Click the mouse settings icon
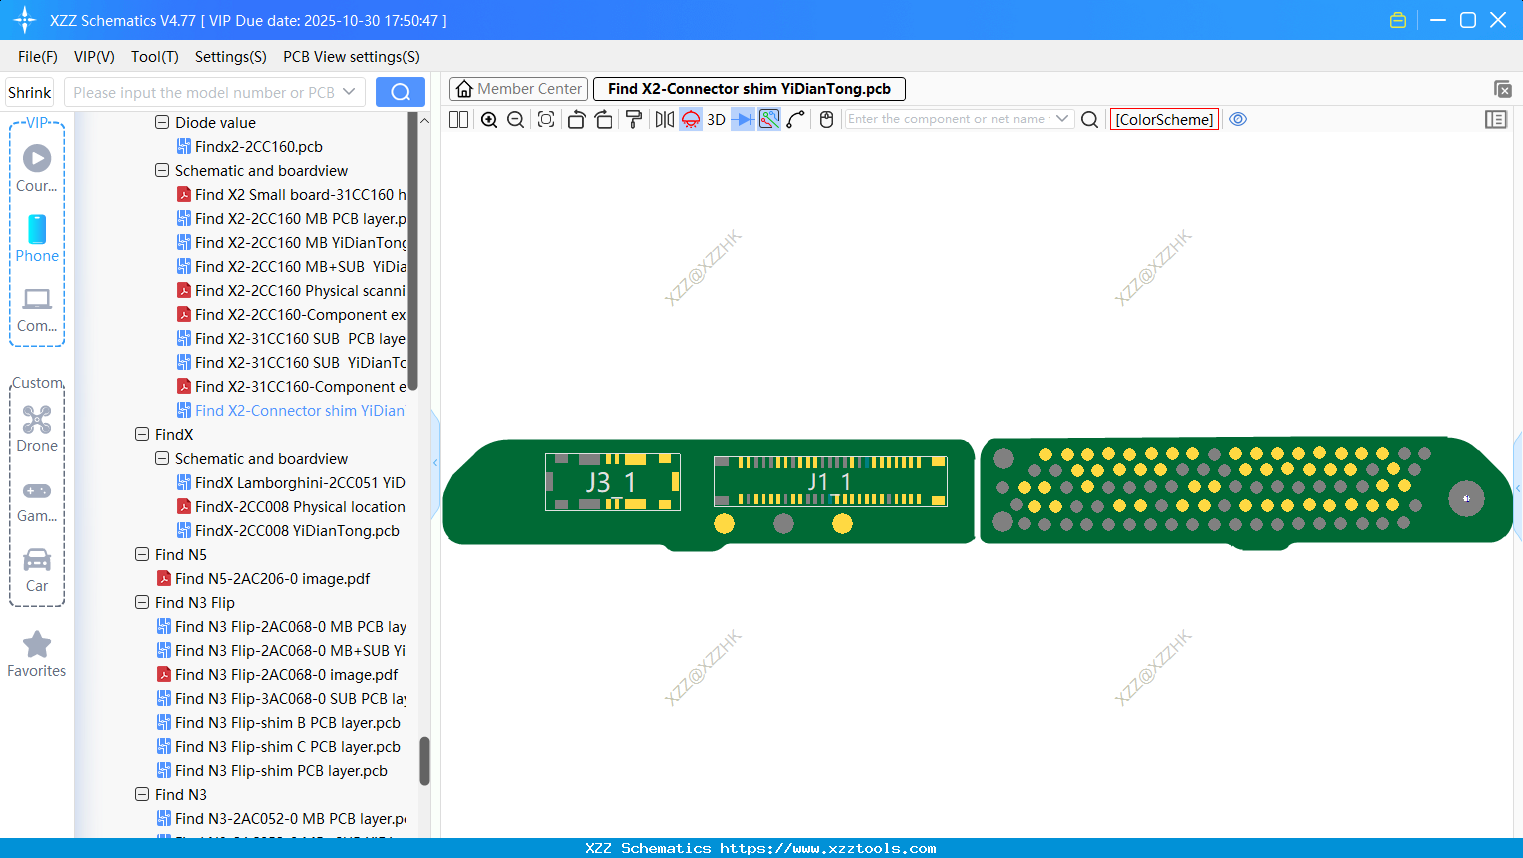 pyautogui.click(x=826, y=119)
